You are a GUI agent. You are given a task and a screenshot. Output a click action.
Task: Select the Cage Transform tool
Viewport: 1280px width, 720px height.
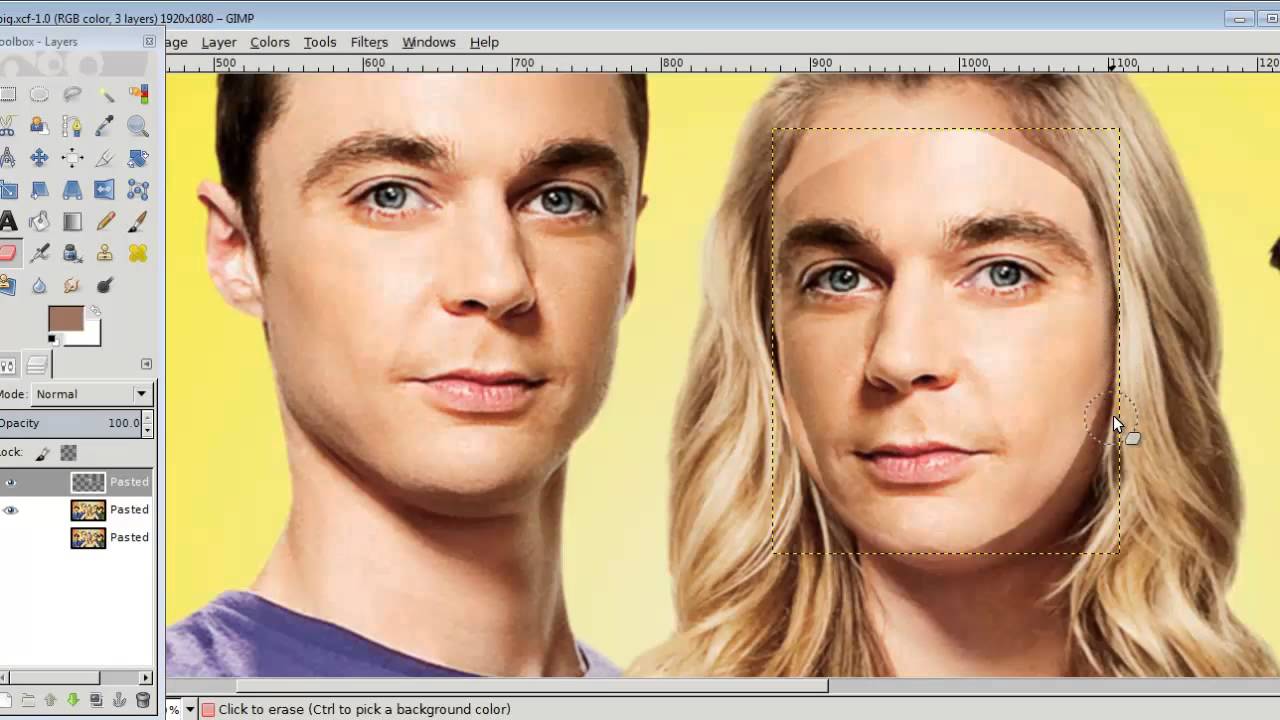(138, 190)
